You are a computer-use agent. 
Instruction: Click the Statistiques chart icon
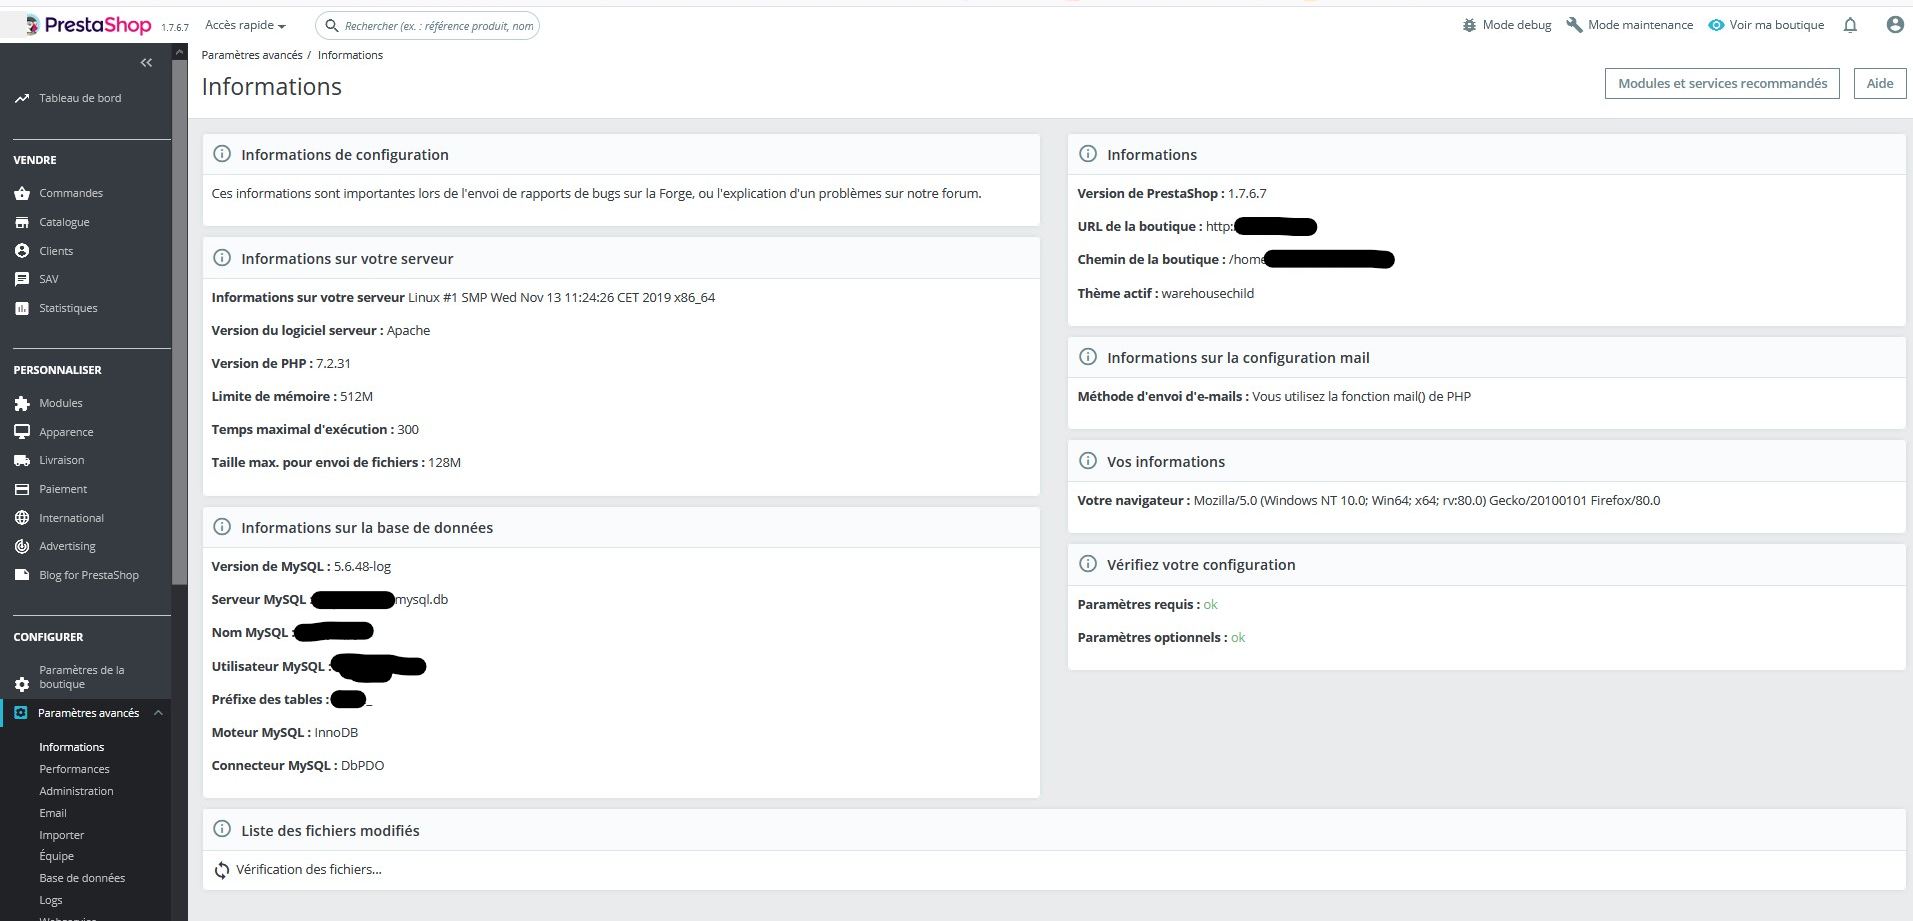(22, 308)
